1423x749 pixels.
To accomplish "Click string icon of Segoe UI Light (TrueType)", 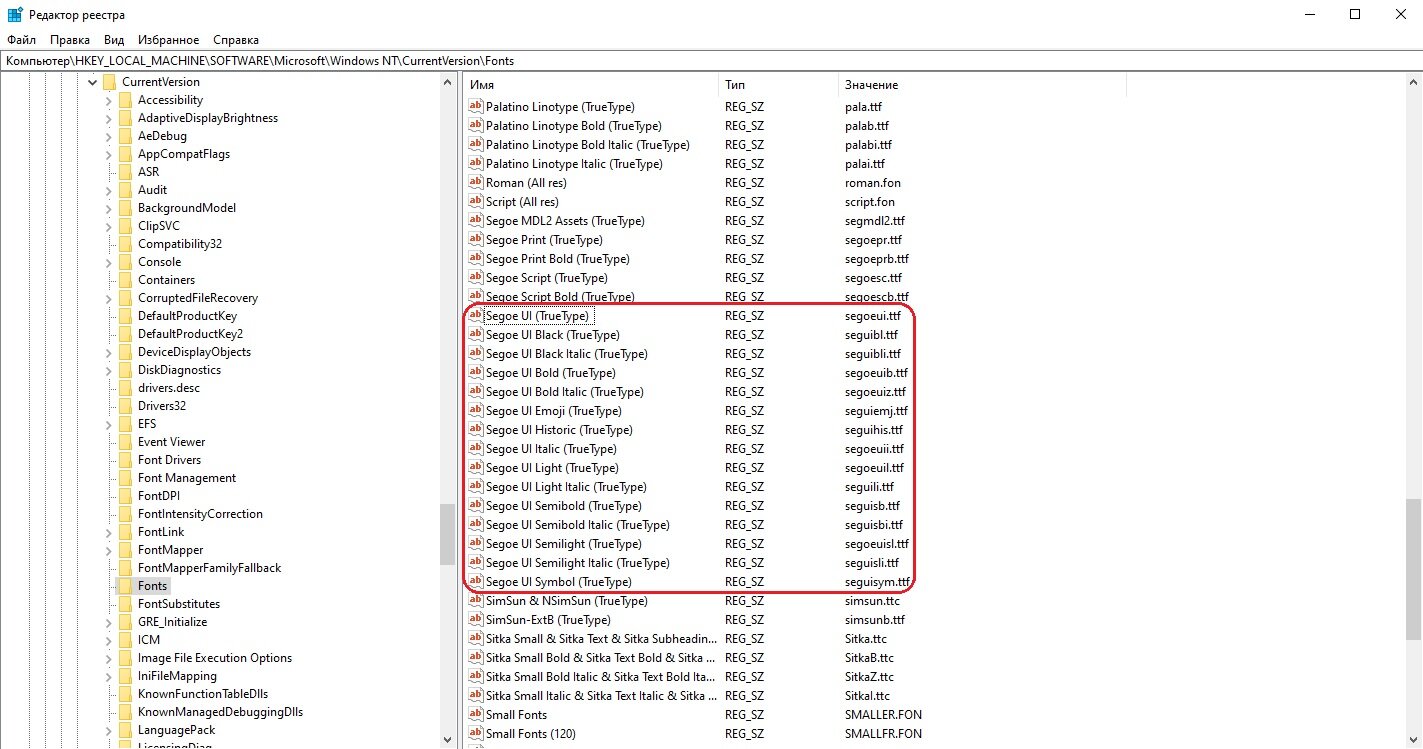I will tap(476, 468).
